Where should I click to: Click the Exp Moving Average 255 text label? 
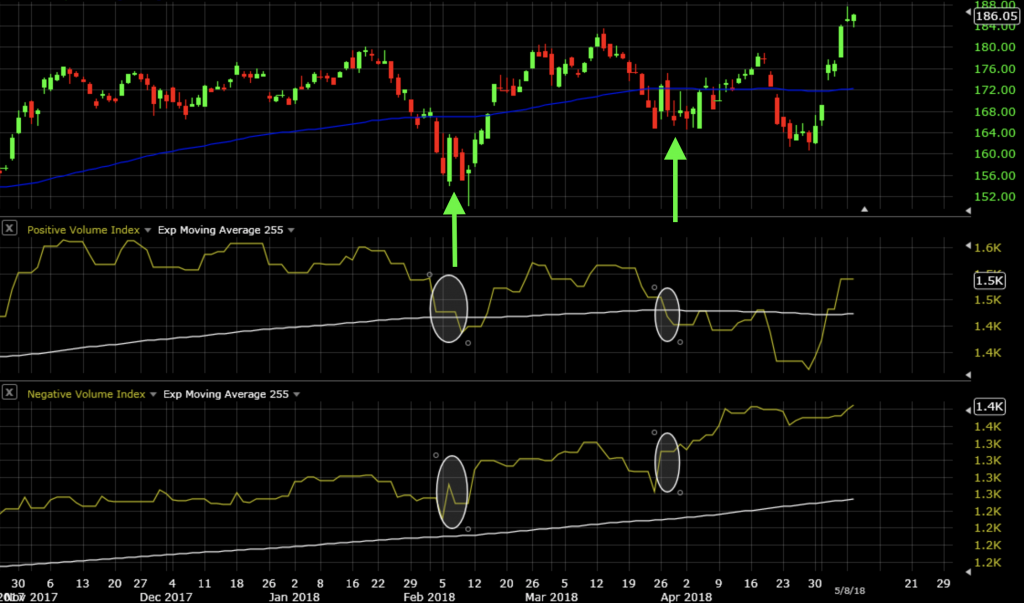click(222, 229)
